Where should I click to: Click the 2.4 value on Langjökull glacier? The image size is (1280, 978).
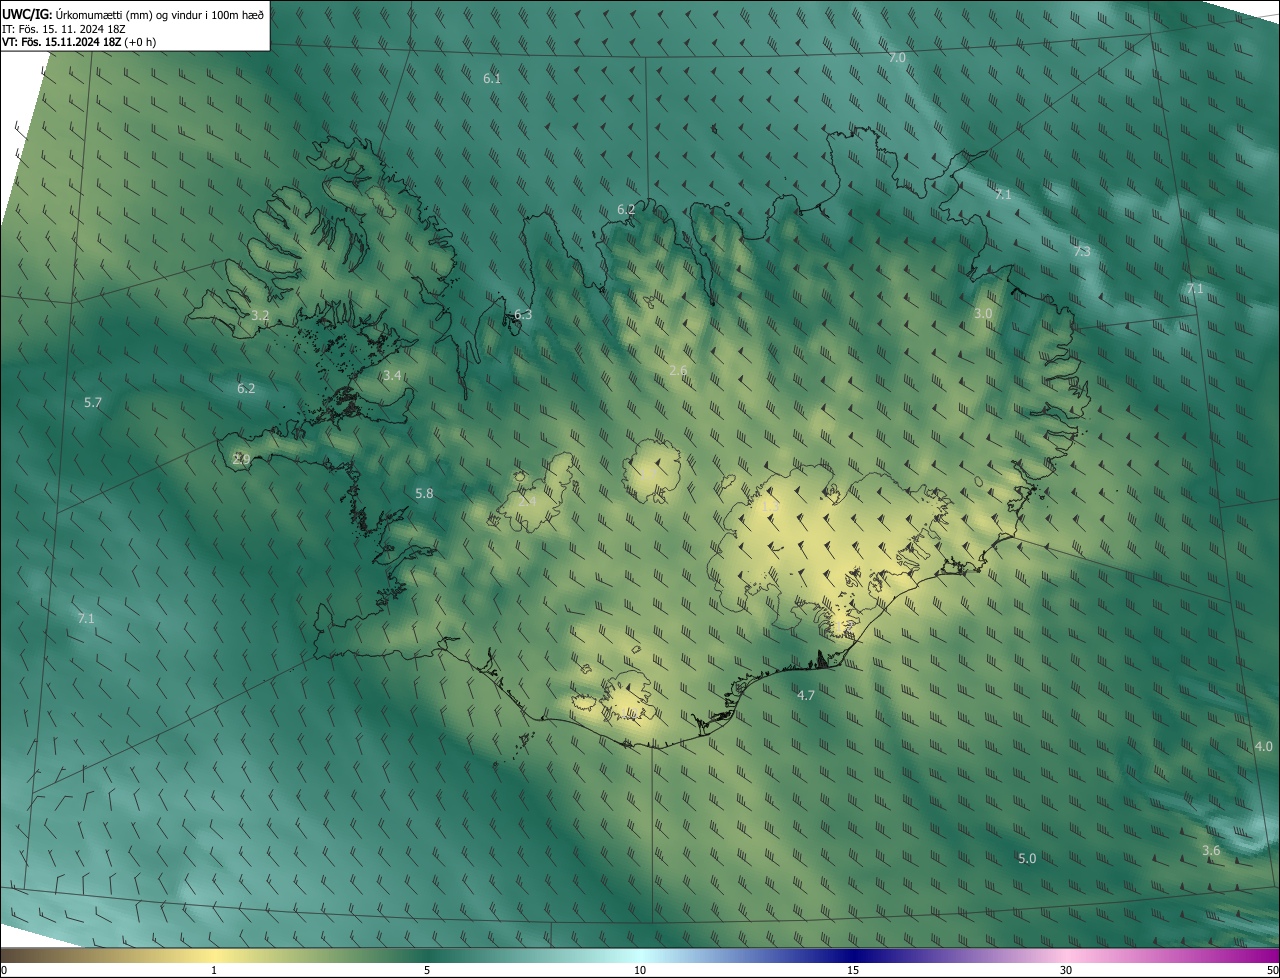(x=526, y=500)
